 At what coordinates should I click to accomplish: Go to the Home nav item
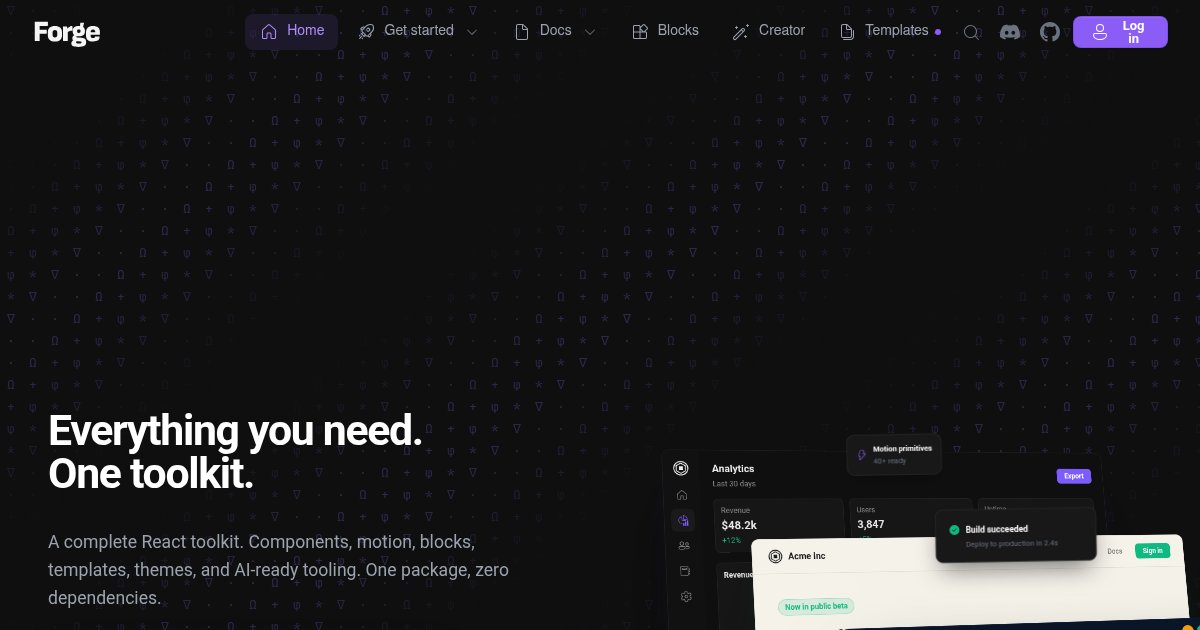coord(292,31)
